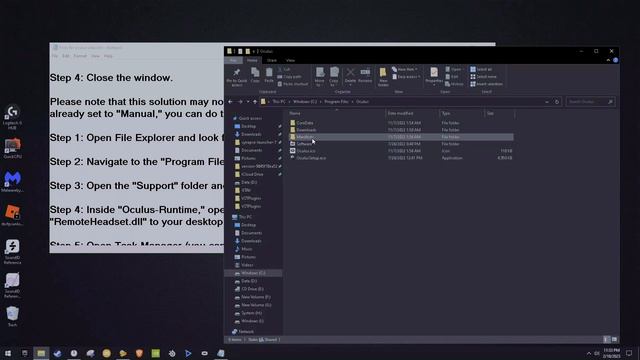Viewport: 640px width, 360px height.
Task: Click Cut in the Clipboard group
Action: 284,69
